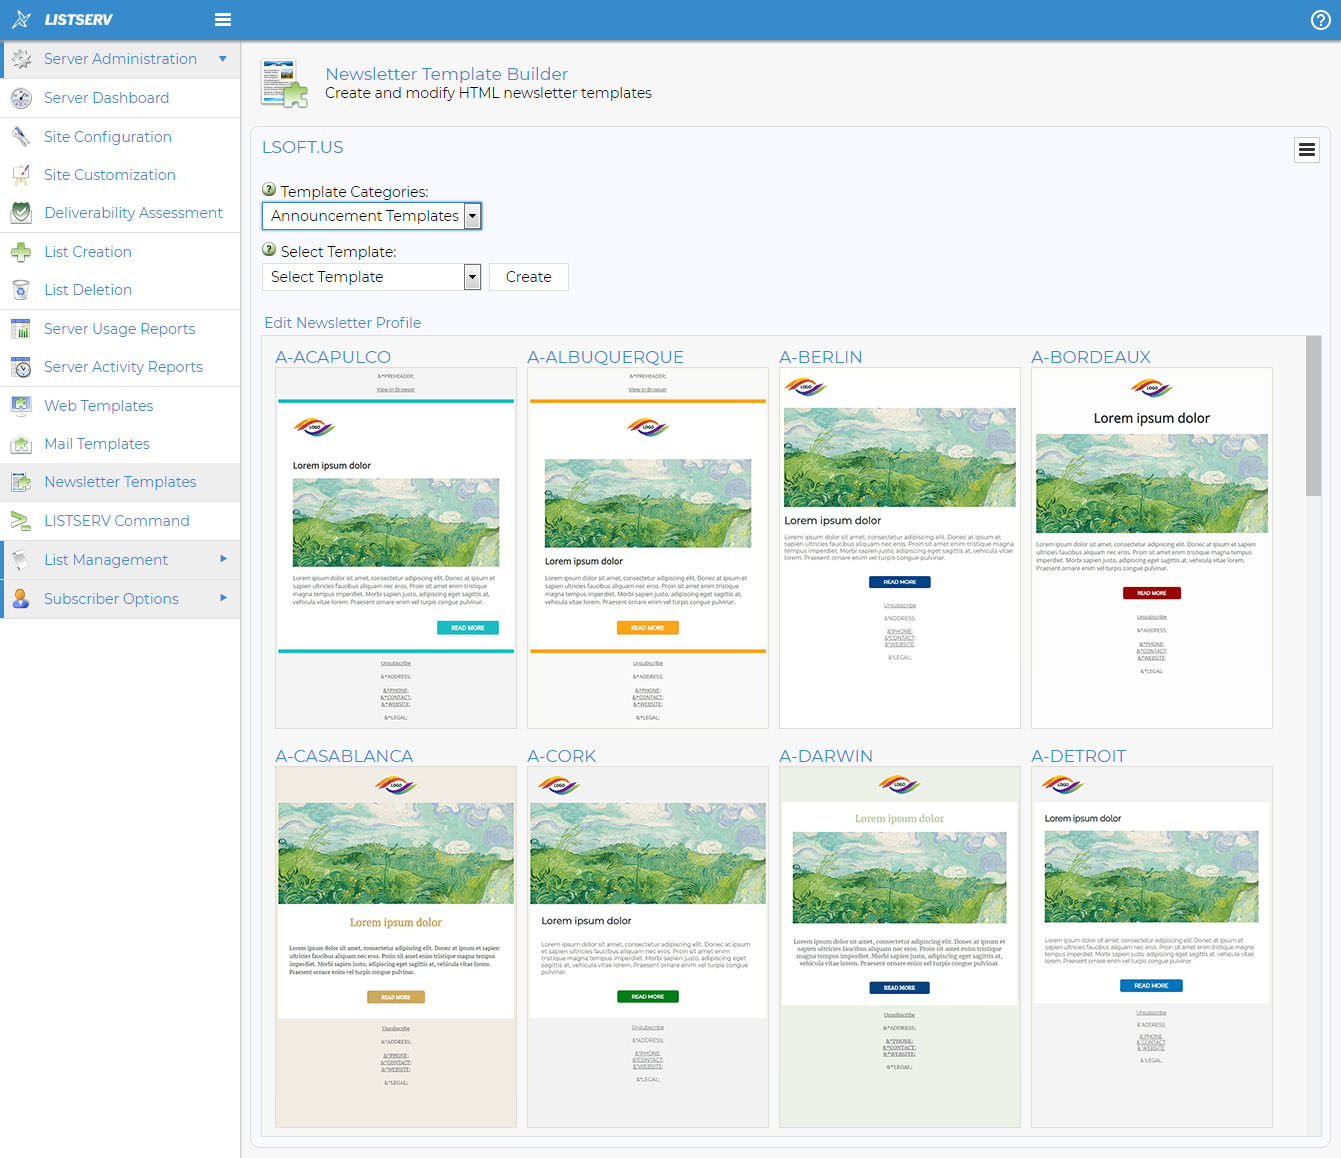The height and width of the screenshot is (1158, 1341).
Task: Click the List Management icon
Action: point(21,560)
